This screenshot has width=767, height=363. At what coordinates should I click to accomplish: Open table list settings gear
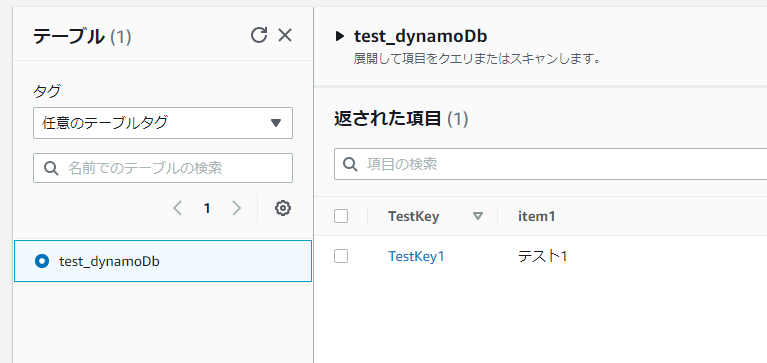(283, 208)
